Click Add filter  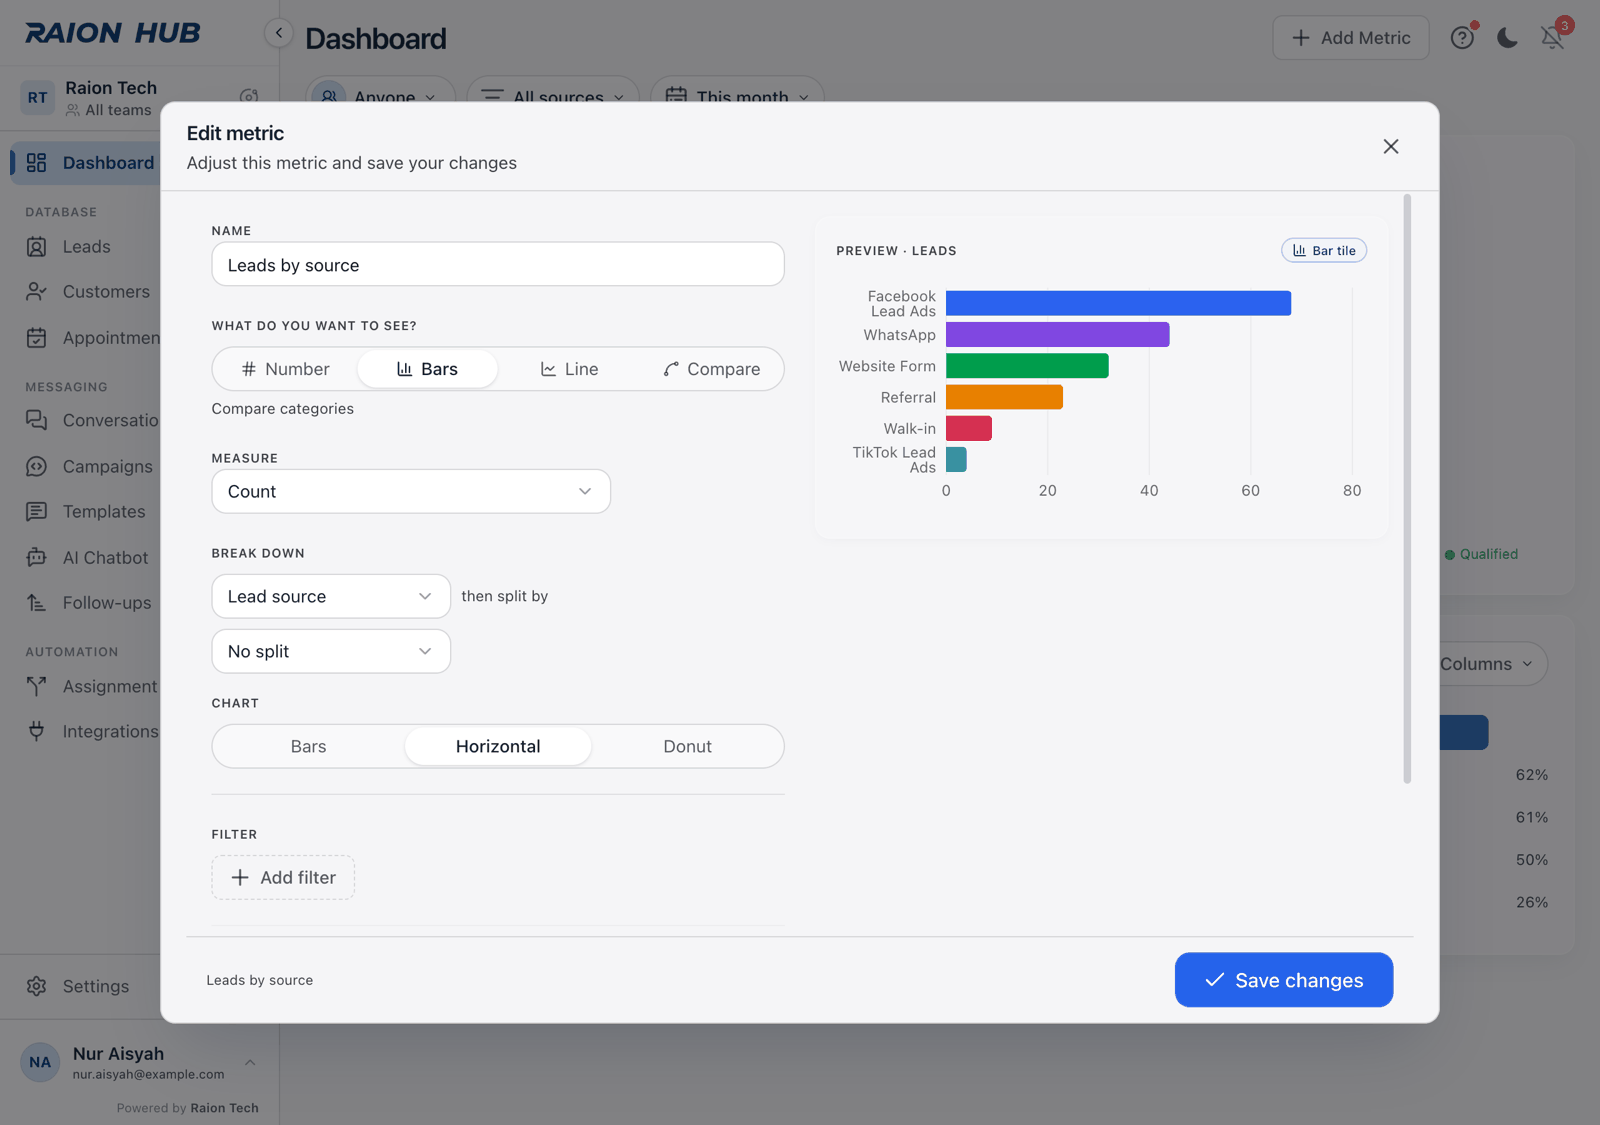tap(283, 878)
